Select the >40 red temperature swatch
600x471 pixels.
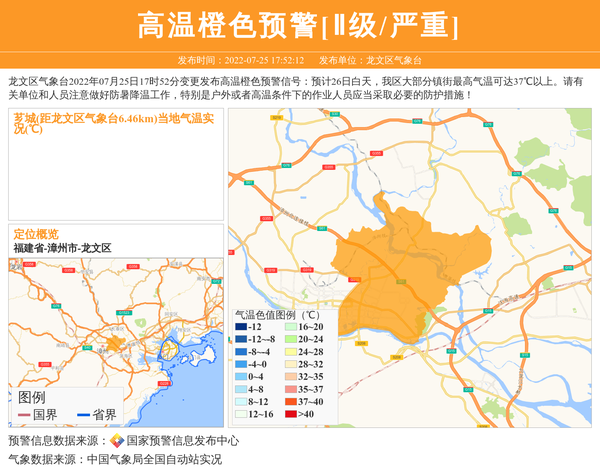[x=290, y=414]
